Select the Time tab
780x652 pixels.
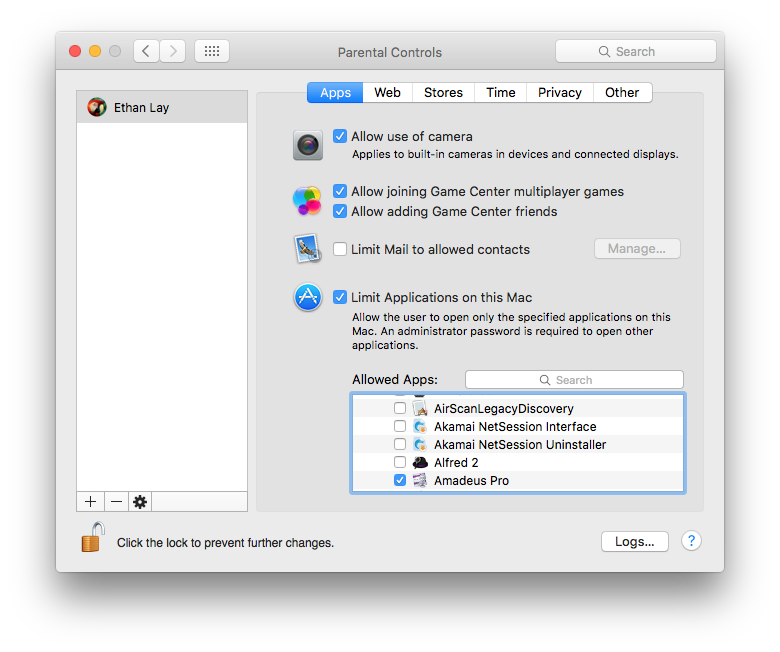point(501,93)
